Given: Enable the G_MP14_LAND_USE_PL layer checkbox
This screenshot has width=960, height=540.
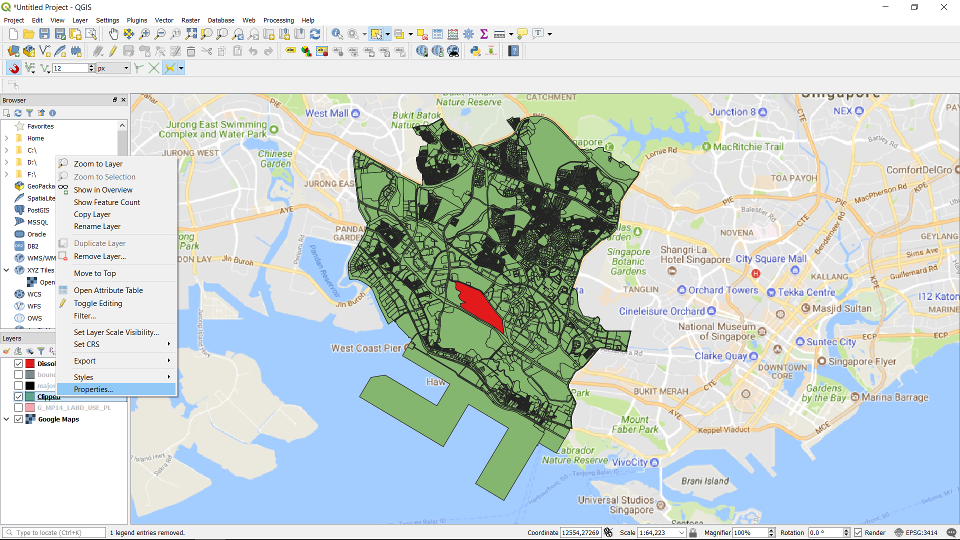Looking at the screenshot, I should click(x=18, y=408).
